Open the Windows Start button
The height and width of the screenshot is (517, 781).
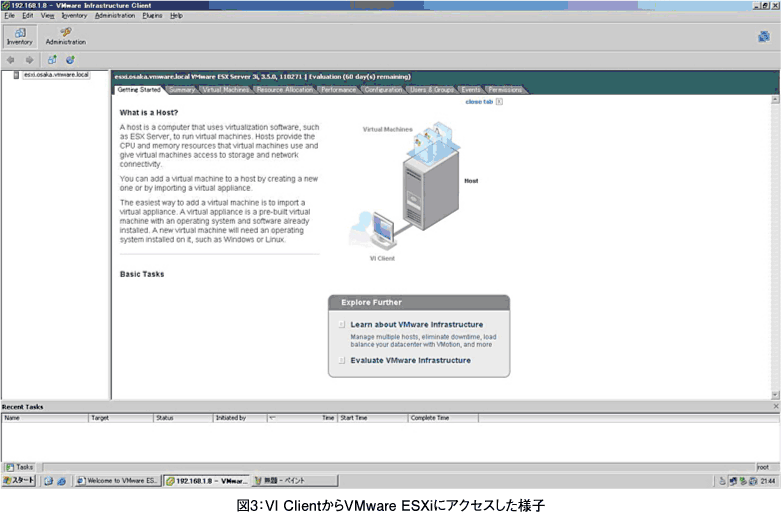(x=19, y=481)
